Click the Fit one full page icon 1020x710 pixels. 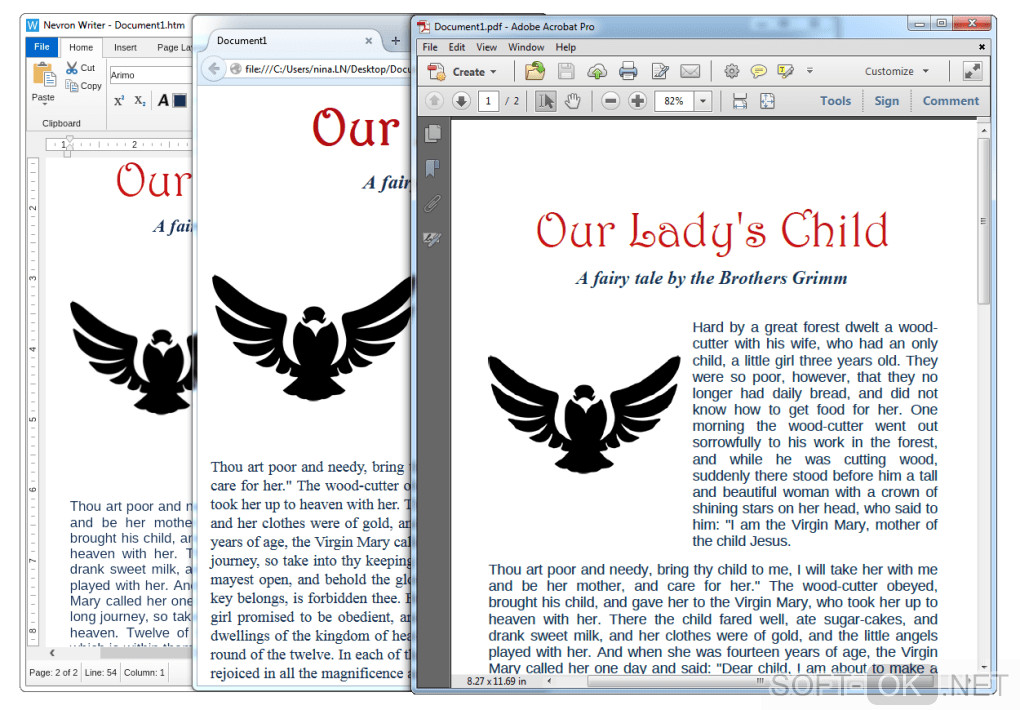click(x=768, y=101)
